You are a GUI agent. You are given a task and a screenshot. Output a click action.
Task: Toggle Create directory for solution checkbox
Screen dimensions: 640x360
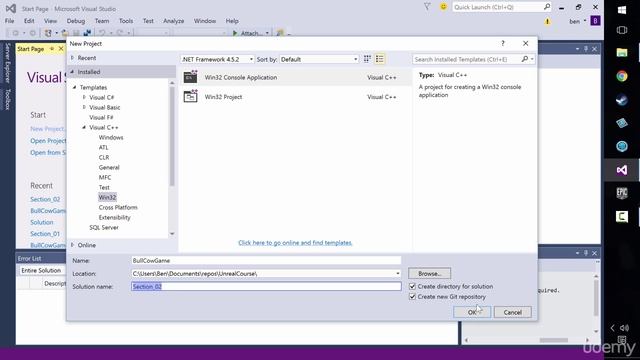click(x=412, y=286)
